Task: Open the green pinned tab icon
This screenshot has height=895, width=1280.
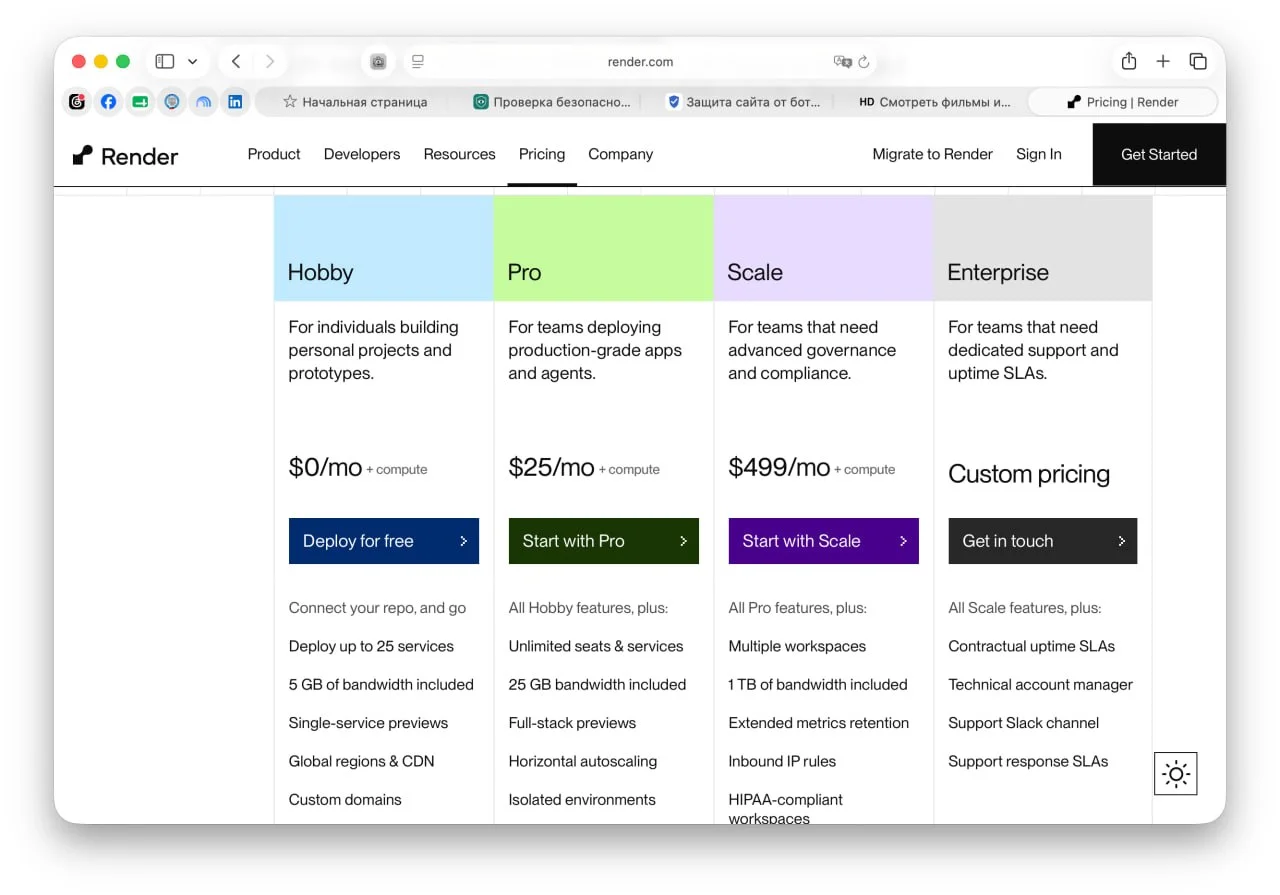Action: 140,102
